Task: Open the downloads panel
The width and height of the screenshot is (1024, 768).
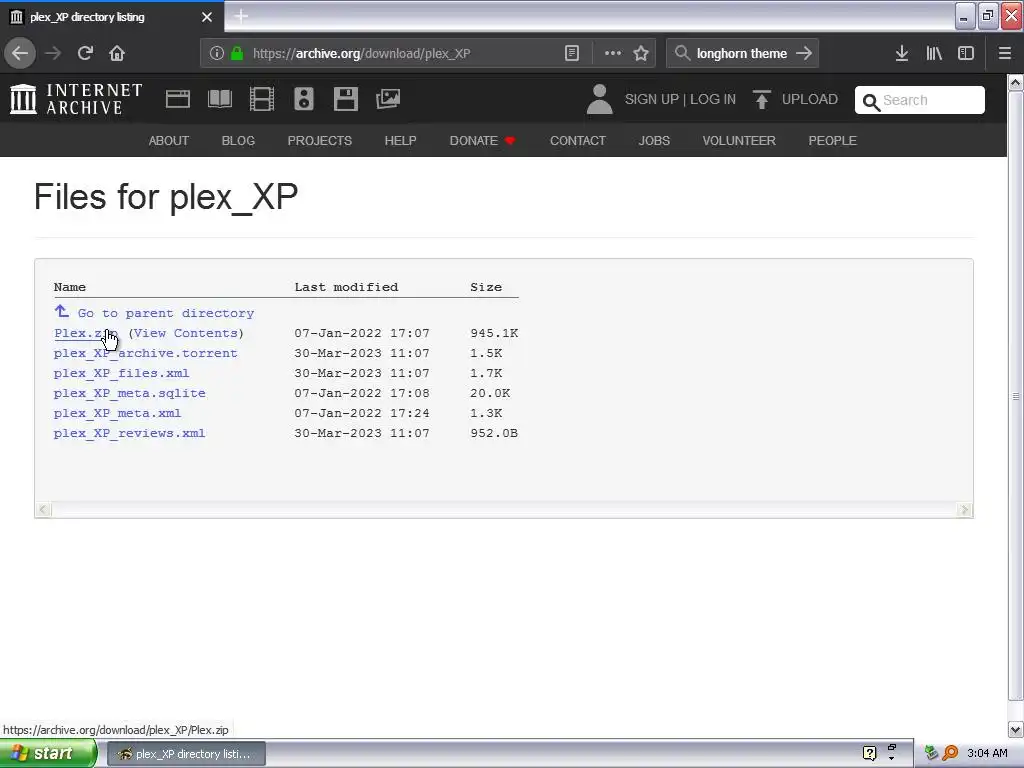Action: point(902,54)
